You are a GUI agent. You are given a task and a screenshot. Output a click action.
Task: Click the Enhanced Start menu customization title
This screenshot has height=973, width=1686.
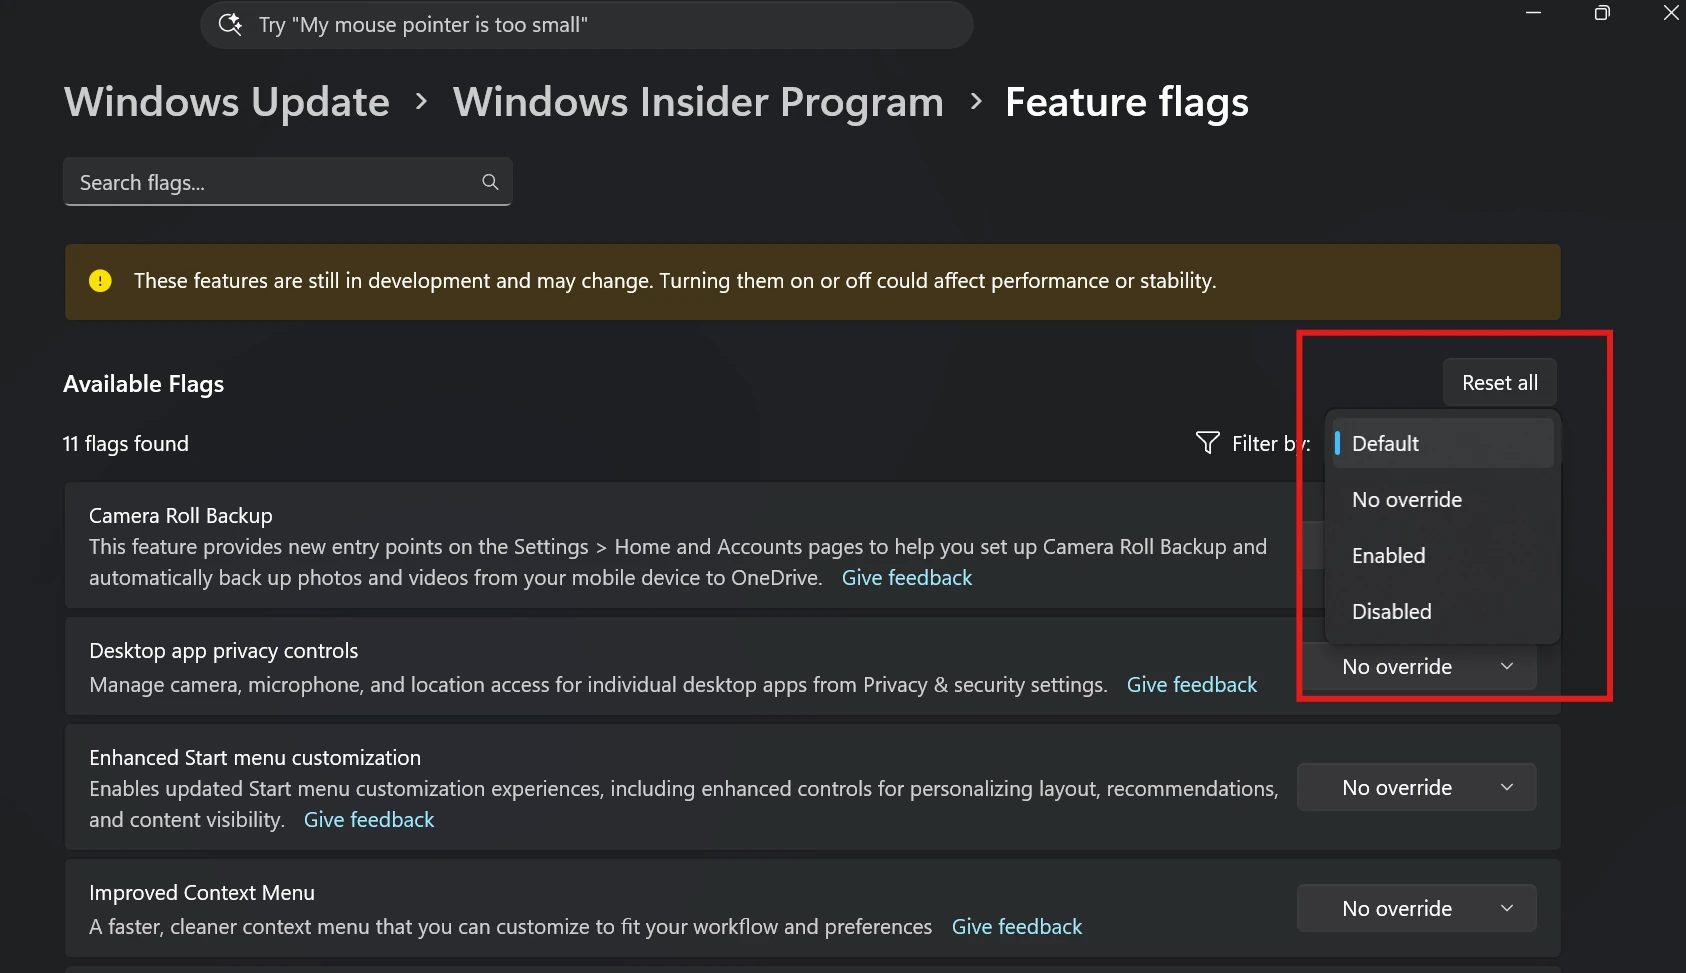click(255, 758)
